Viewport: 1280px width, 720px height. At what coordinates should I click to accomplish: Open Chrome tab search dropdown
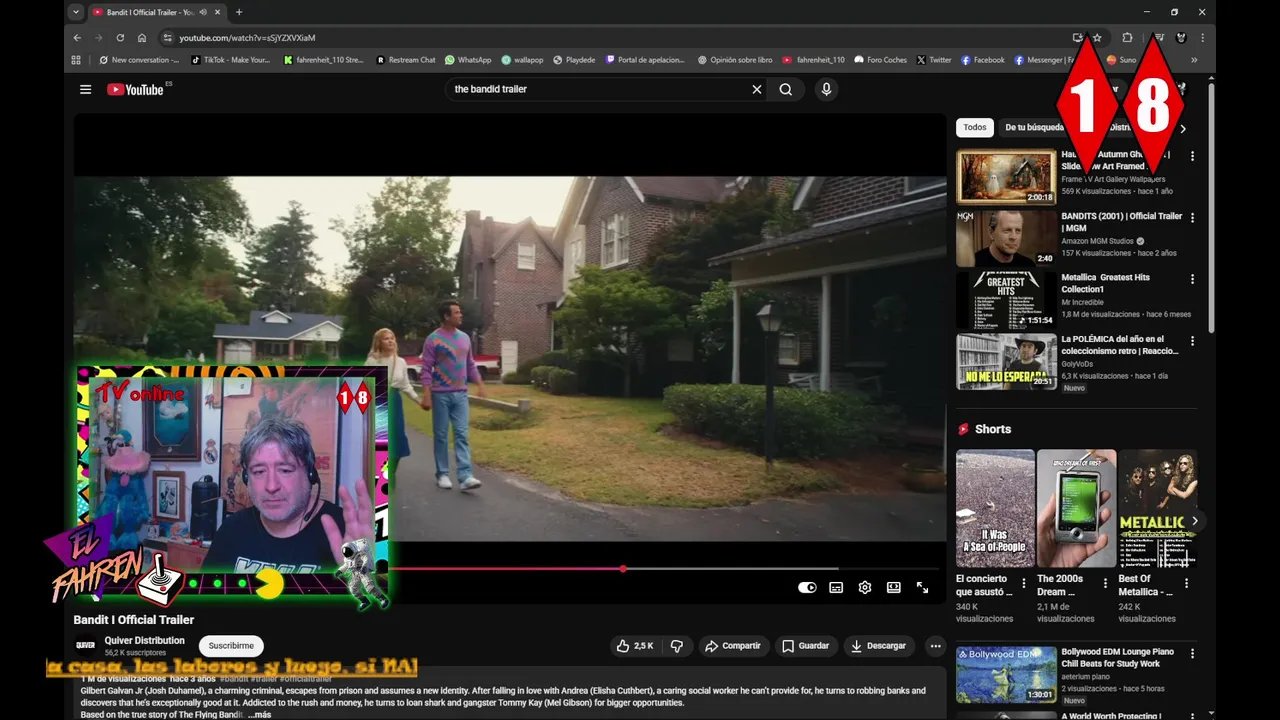[75, 12]
